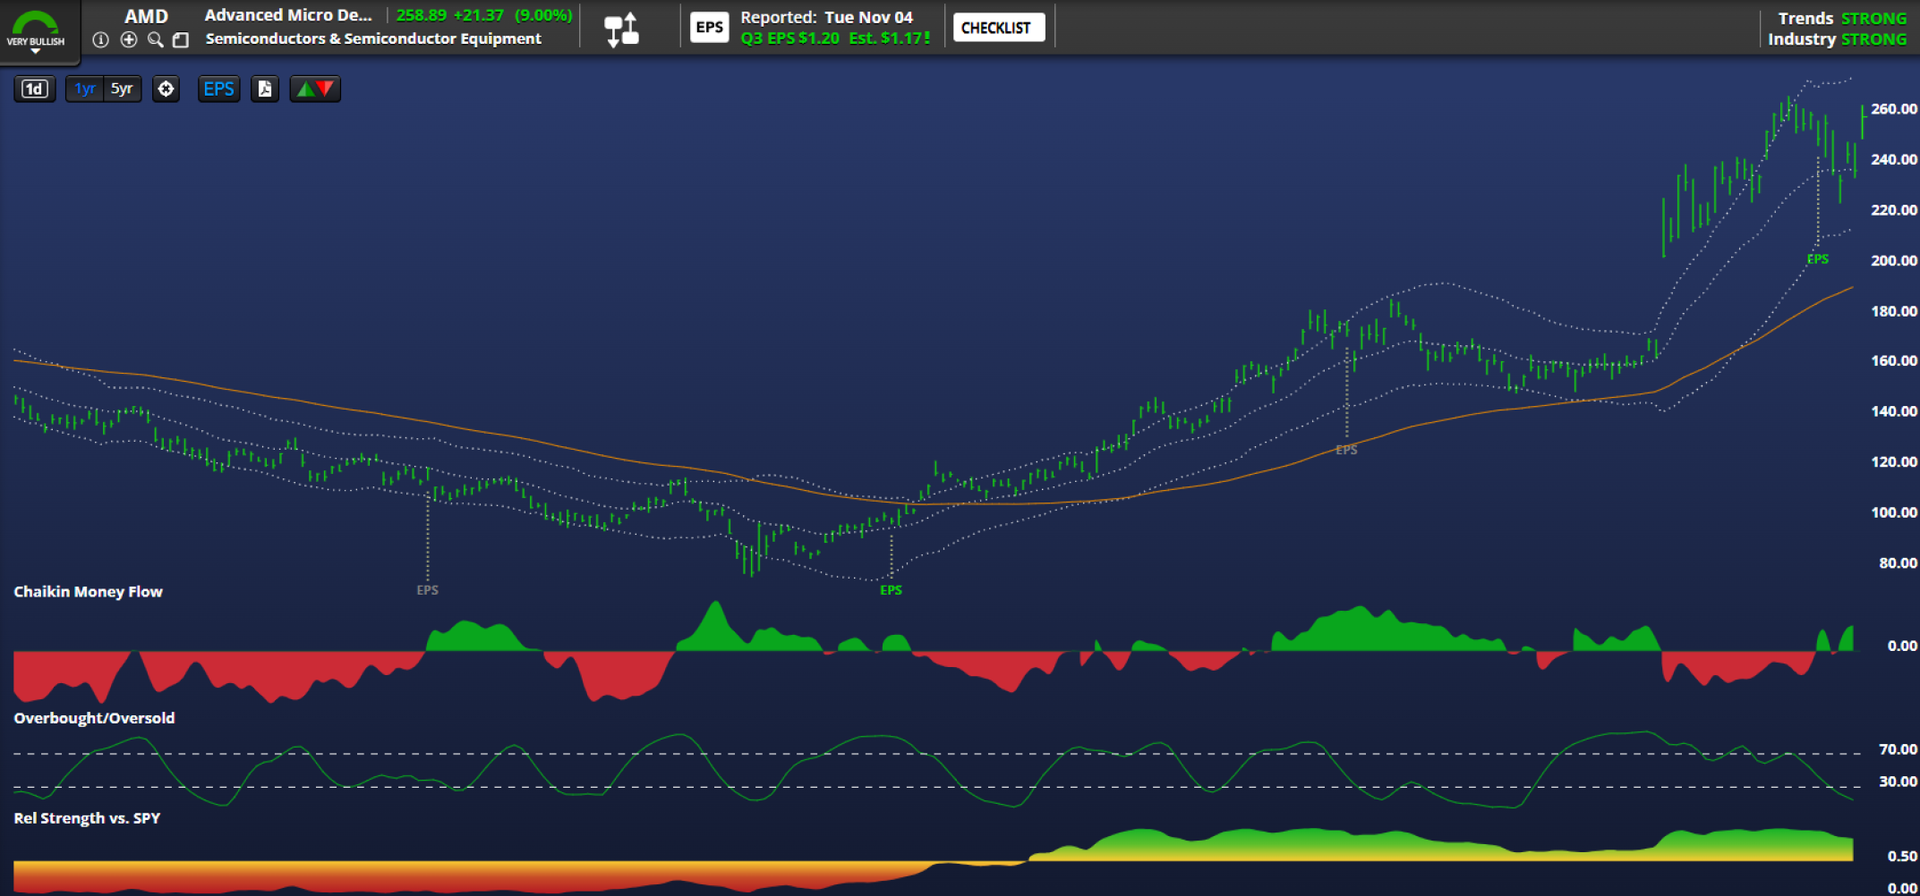The image size is (1920, 896).
Task: Toggle the green/red up-down arrows button
Action: coord(315,89)
